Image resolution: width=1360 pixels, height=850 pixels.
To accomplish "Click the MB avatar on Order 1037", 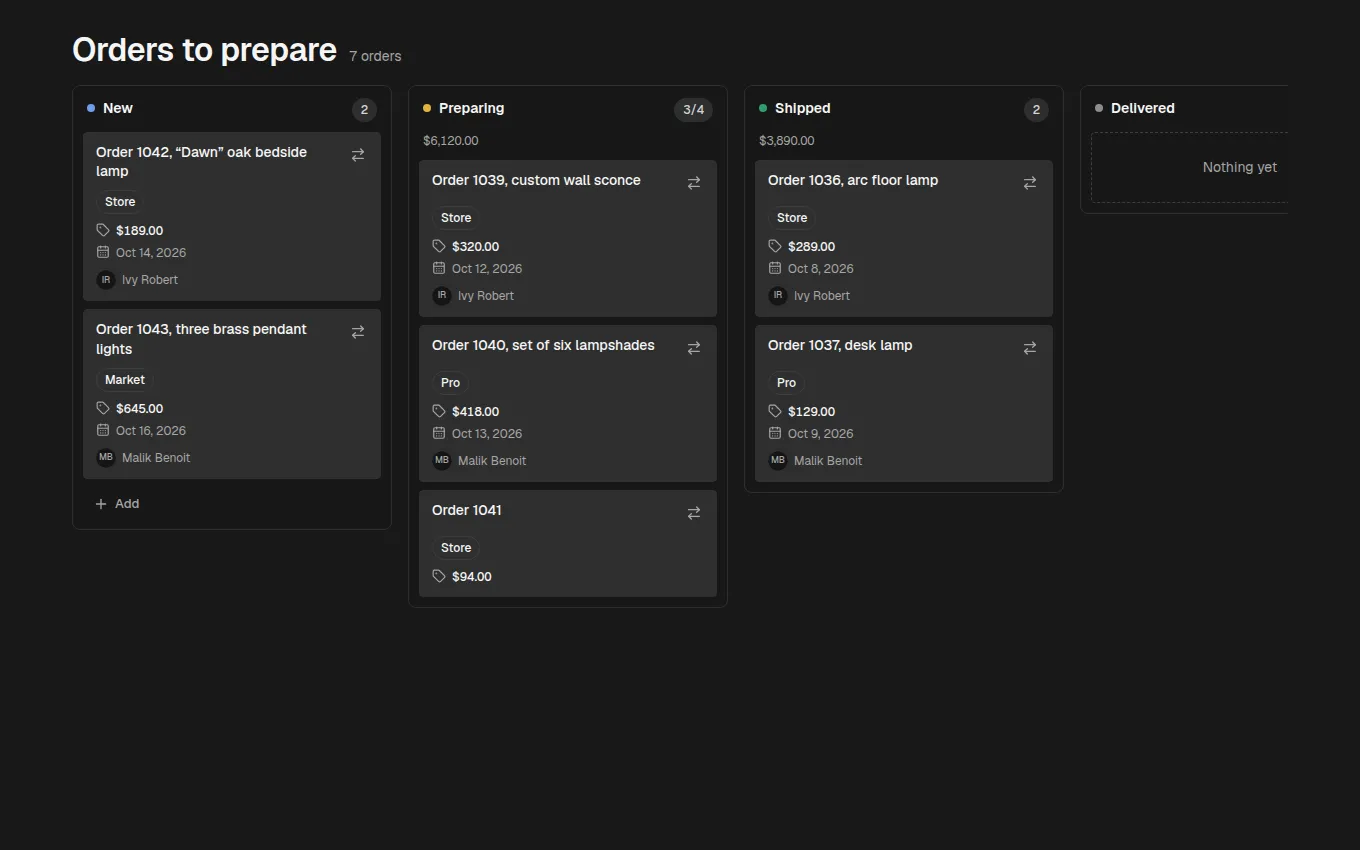I will [778, 460].
